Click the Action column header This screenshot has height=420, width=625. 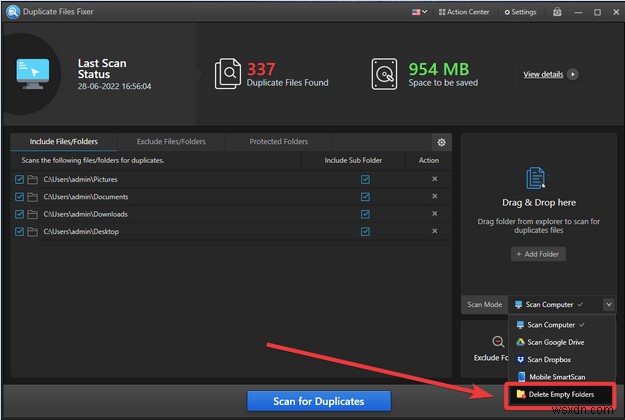429,160
